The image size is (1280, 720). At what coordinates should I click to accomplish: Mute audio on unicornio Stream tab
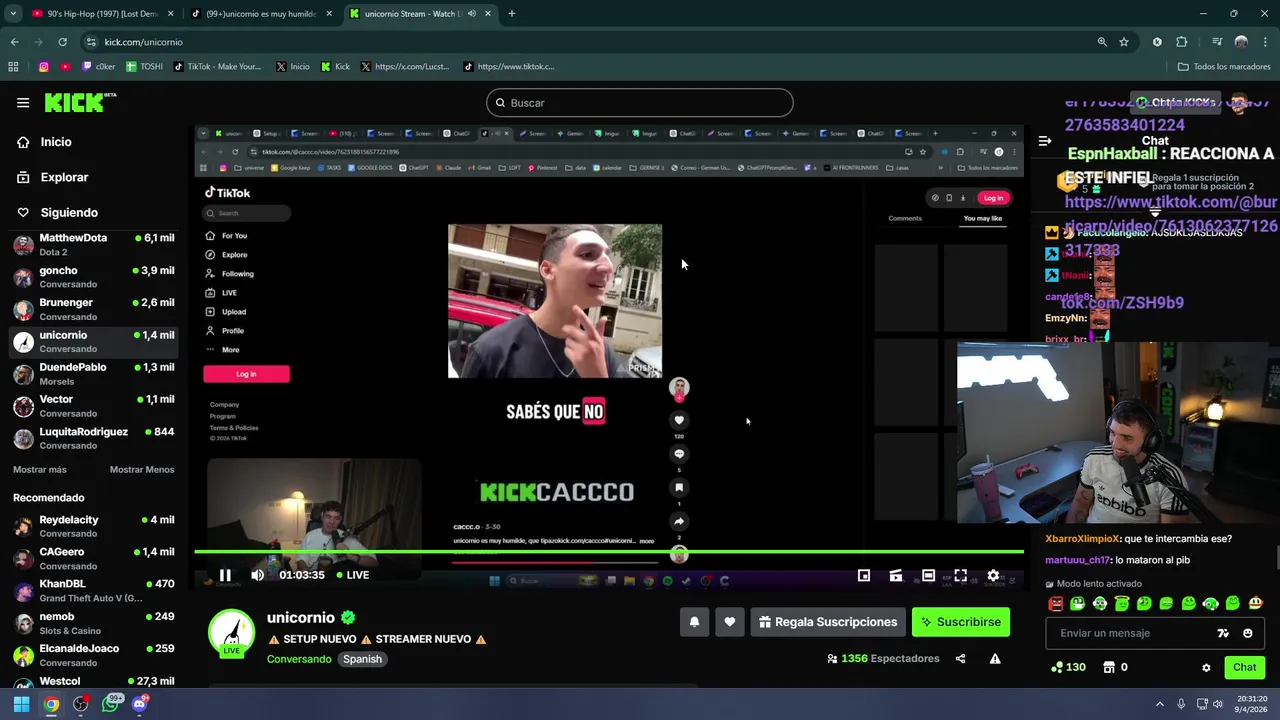[x=472, y=14]
